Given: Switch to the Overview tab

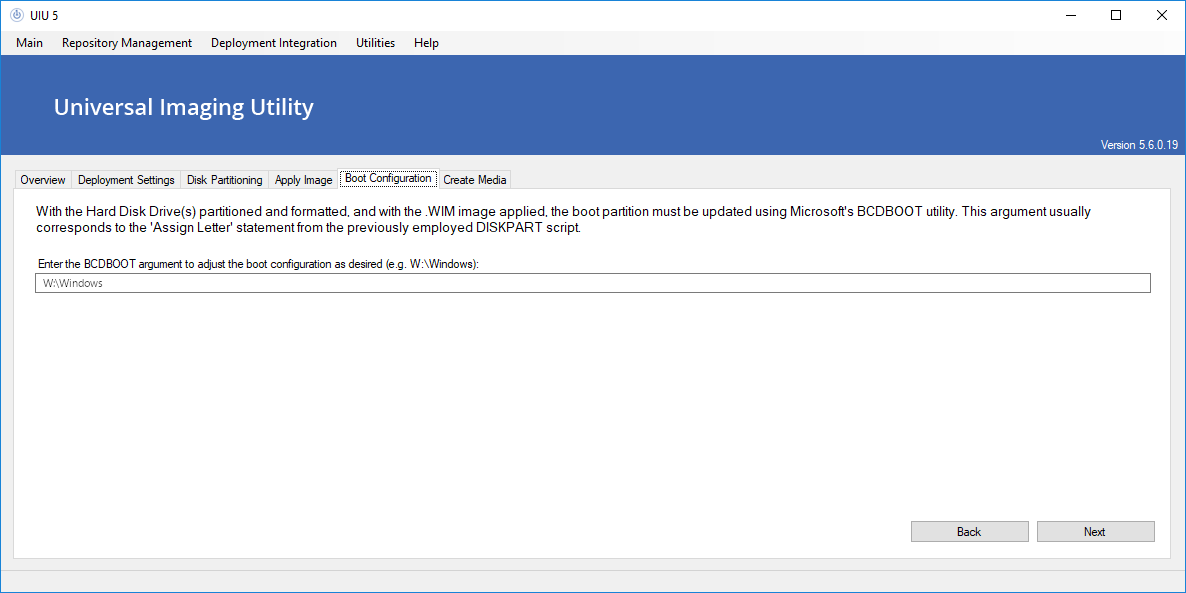Looking at the screenshot, I should click(43, 180).
